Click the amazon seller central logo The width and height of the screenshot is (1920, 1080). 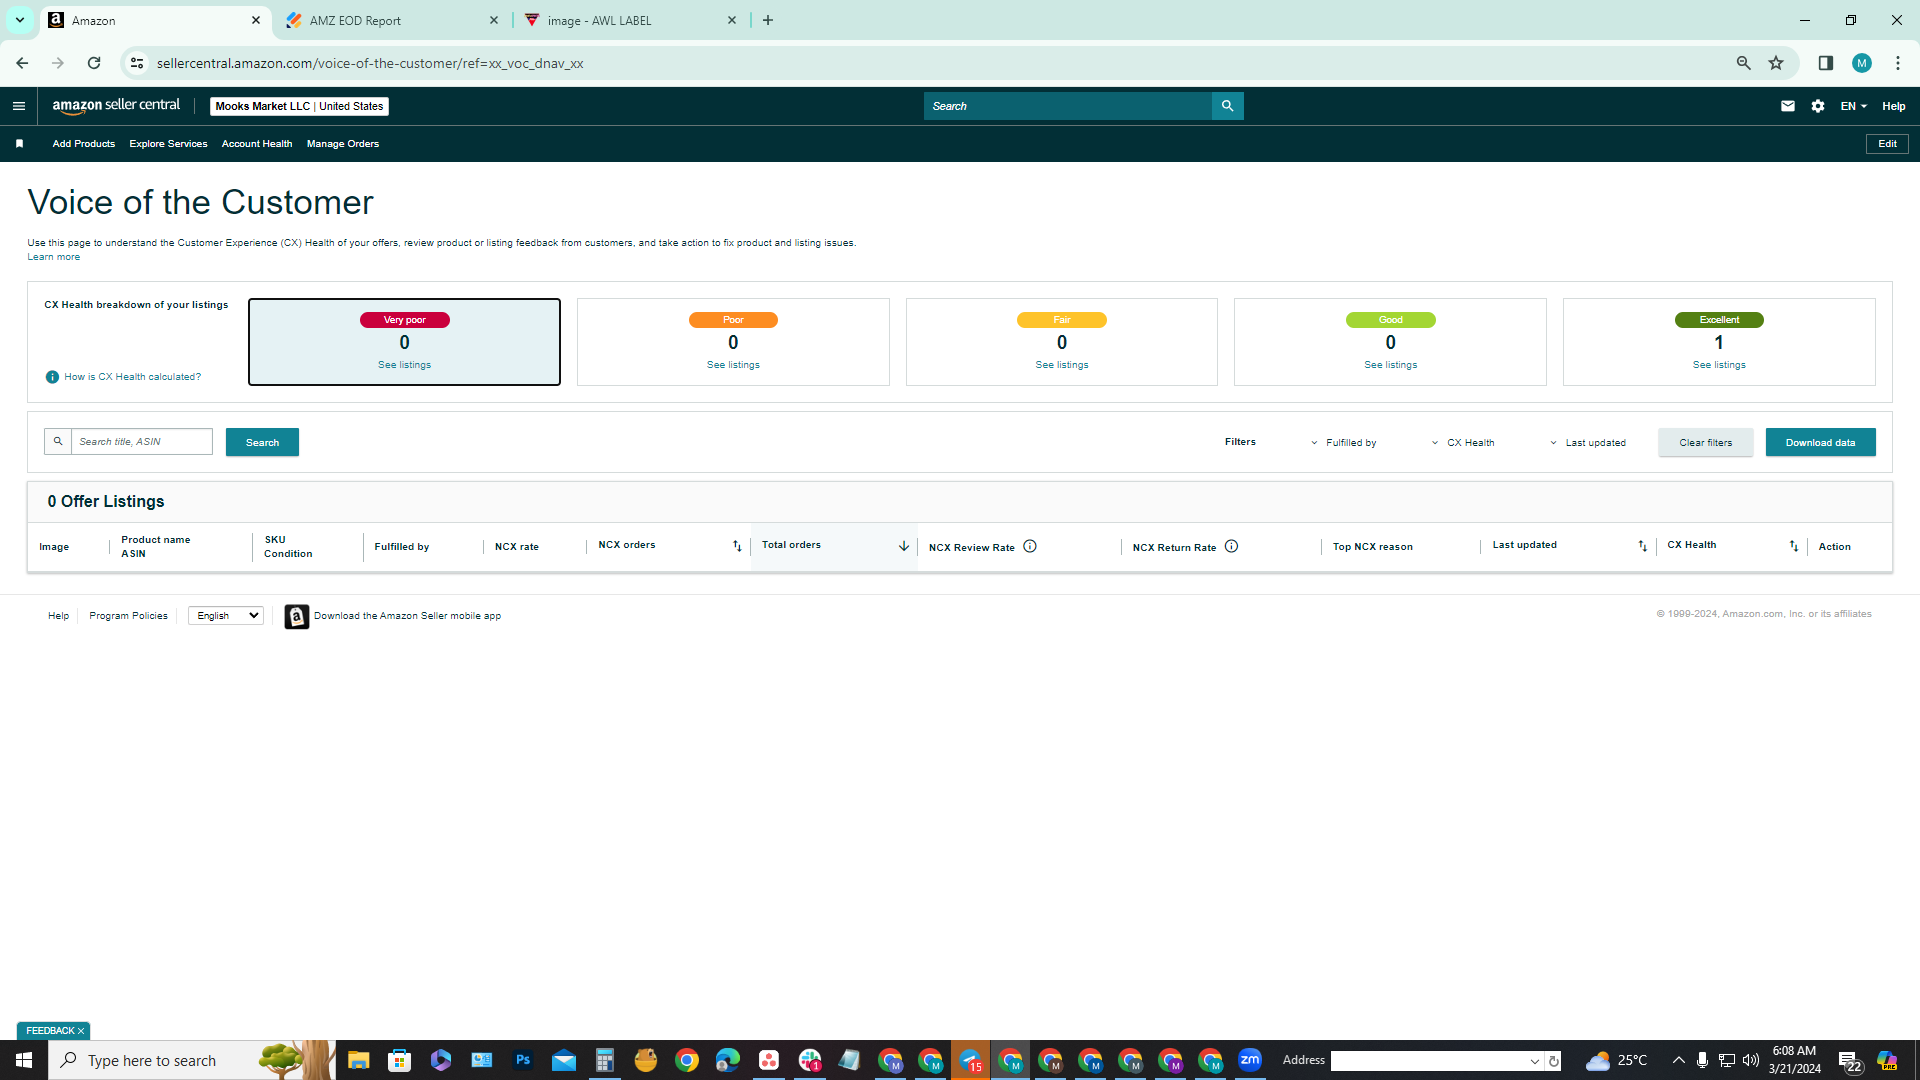(x=116, y=106)
